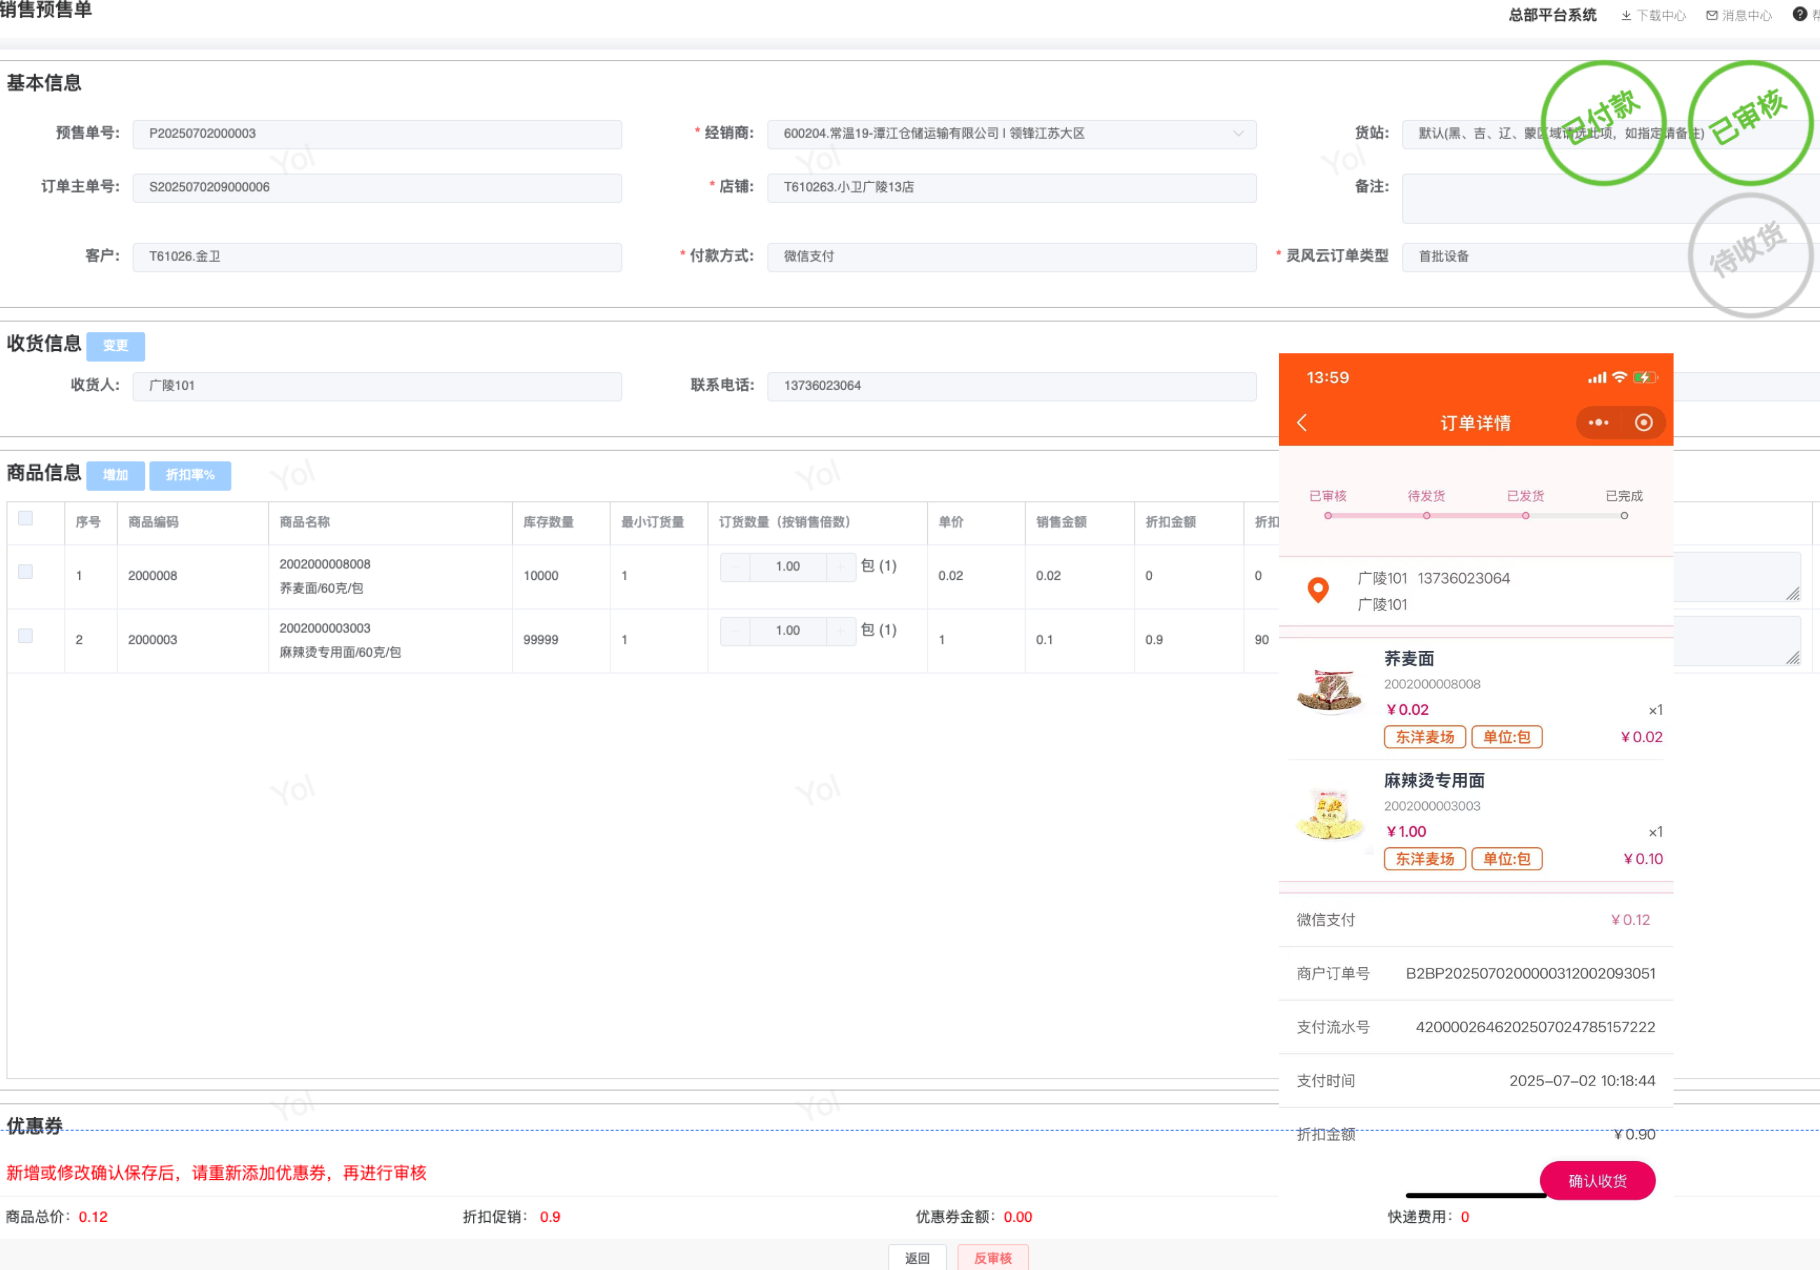Tap the circular target icon in phone header
The width and height of the screenshot is (1820, 1270).
[x=1643, y=423]
